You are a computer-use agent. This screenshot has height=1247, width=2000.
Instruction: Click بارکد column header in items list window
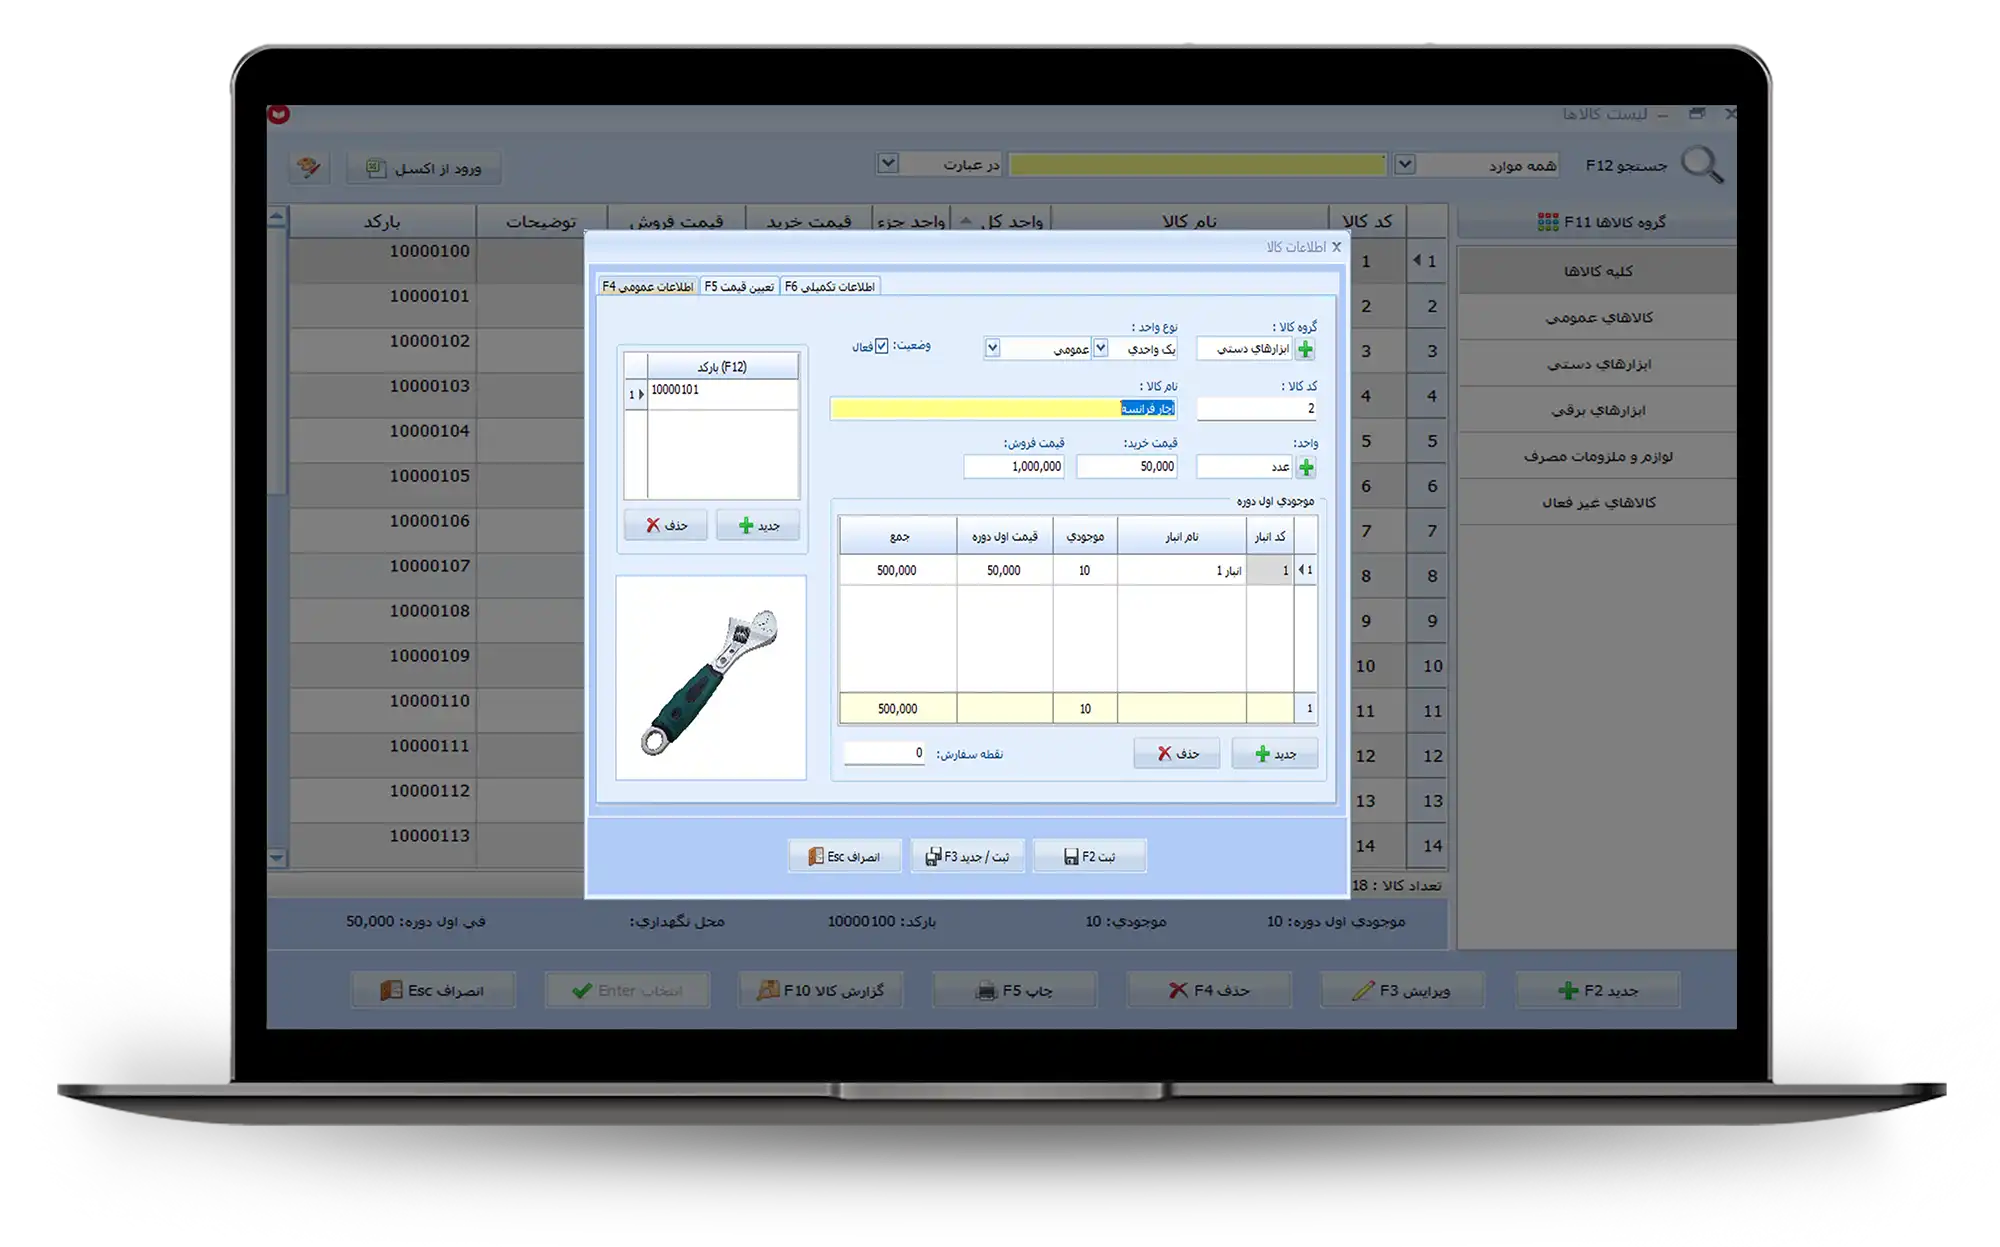(382, 221)
